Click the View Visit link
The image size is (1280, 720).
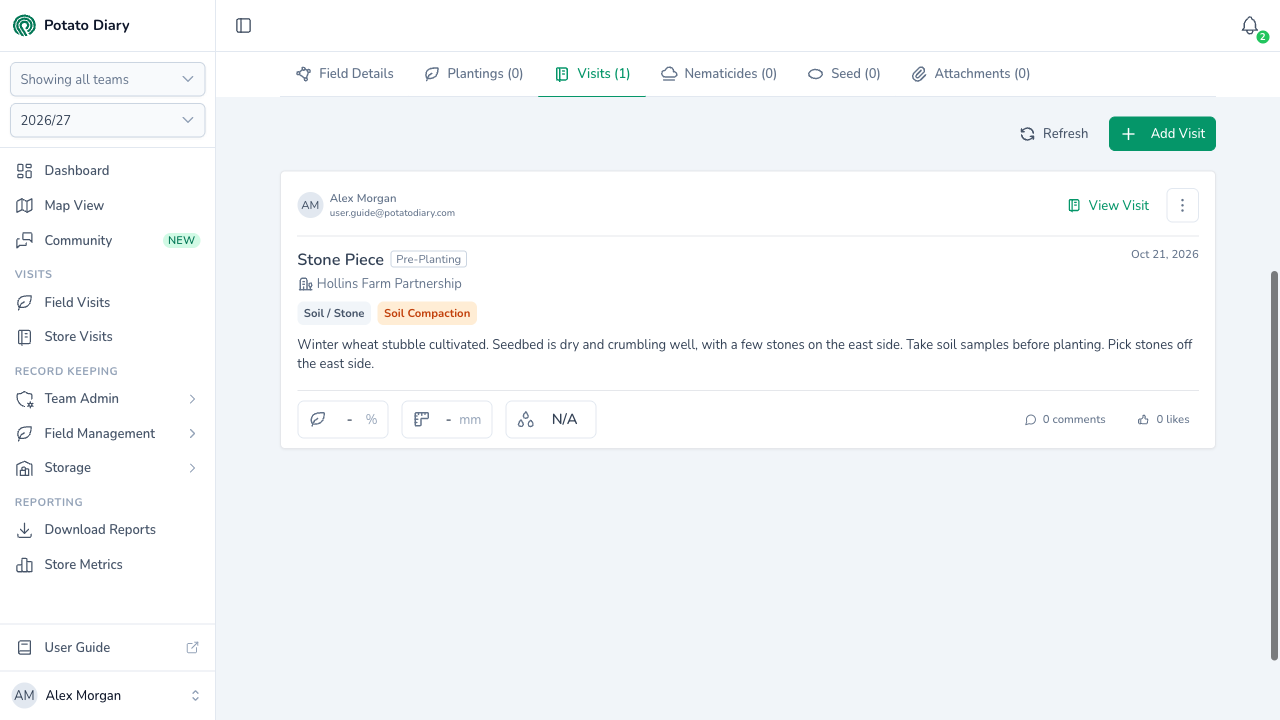tap(1109, 205)
